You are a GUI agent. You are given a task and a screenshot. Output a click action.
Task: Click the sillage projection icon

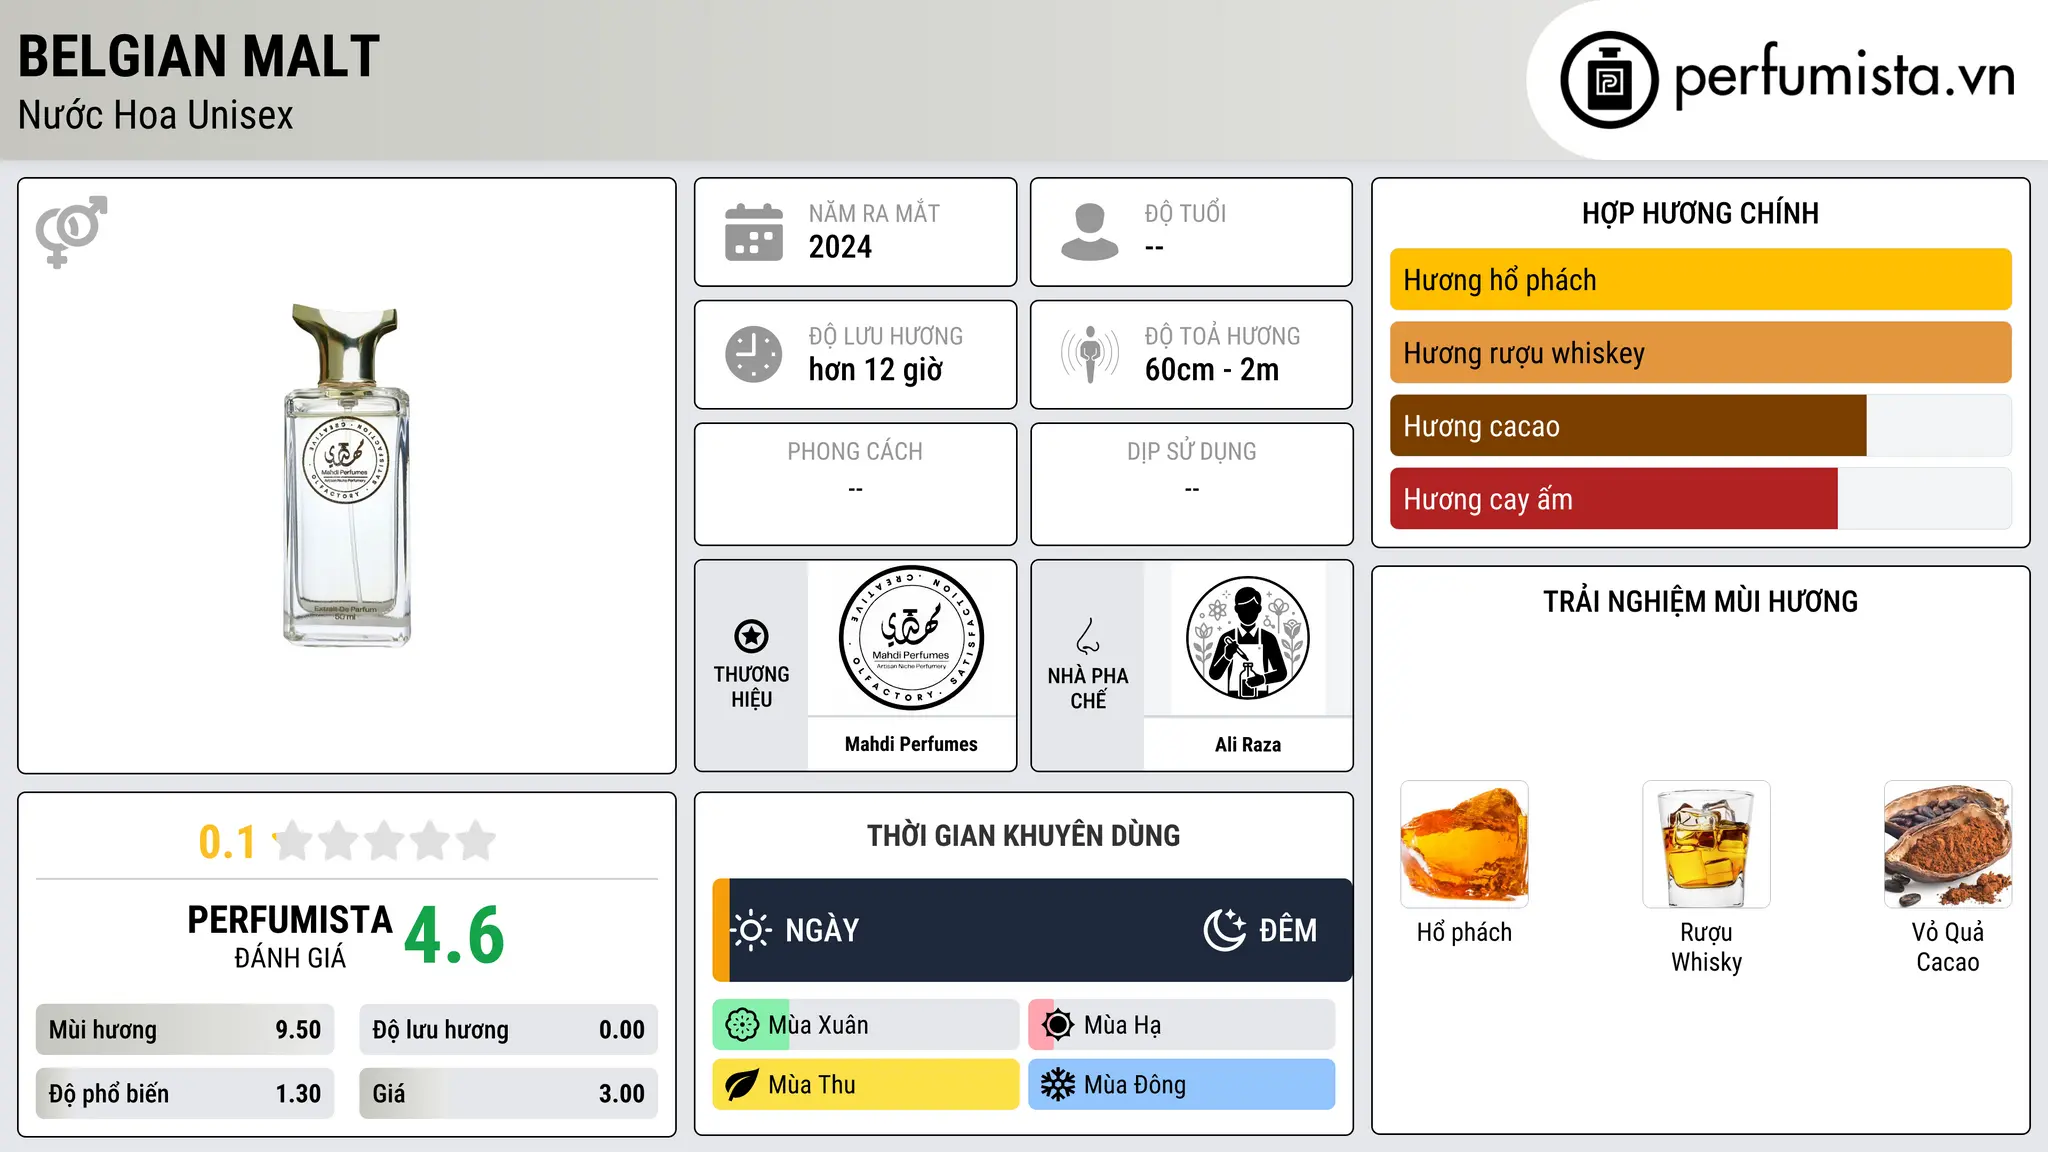click(1090, 354)
